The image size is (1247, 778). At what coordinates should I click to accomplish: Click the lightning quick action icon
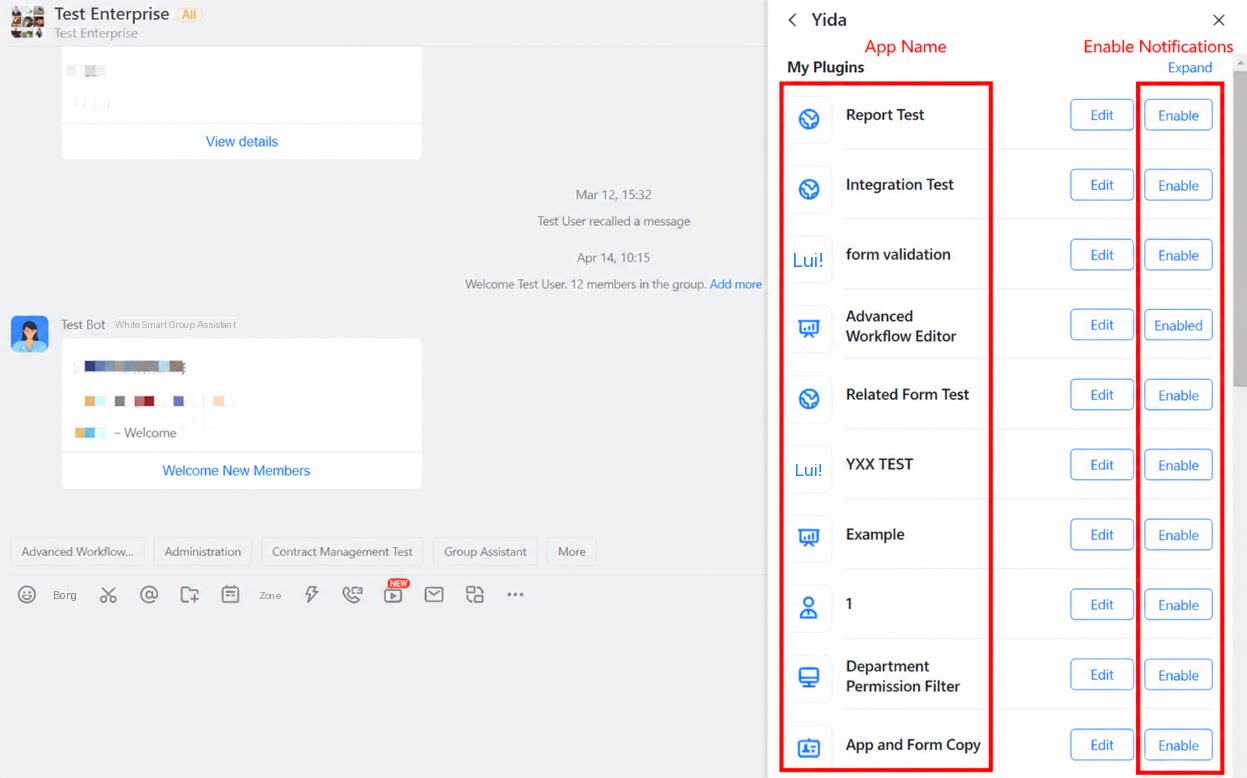coord(312,595)
